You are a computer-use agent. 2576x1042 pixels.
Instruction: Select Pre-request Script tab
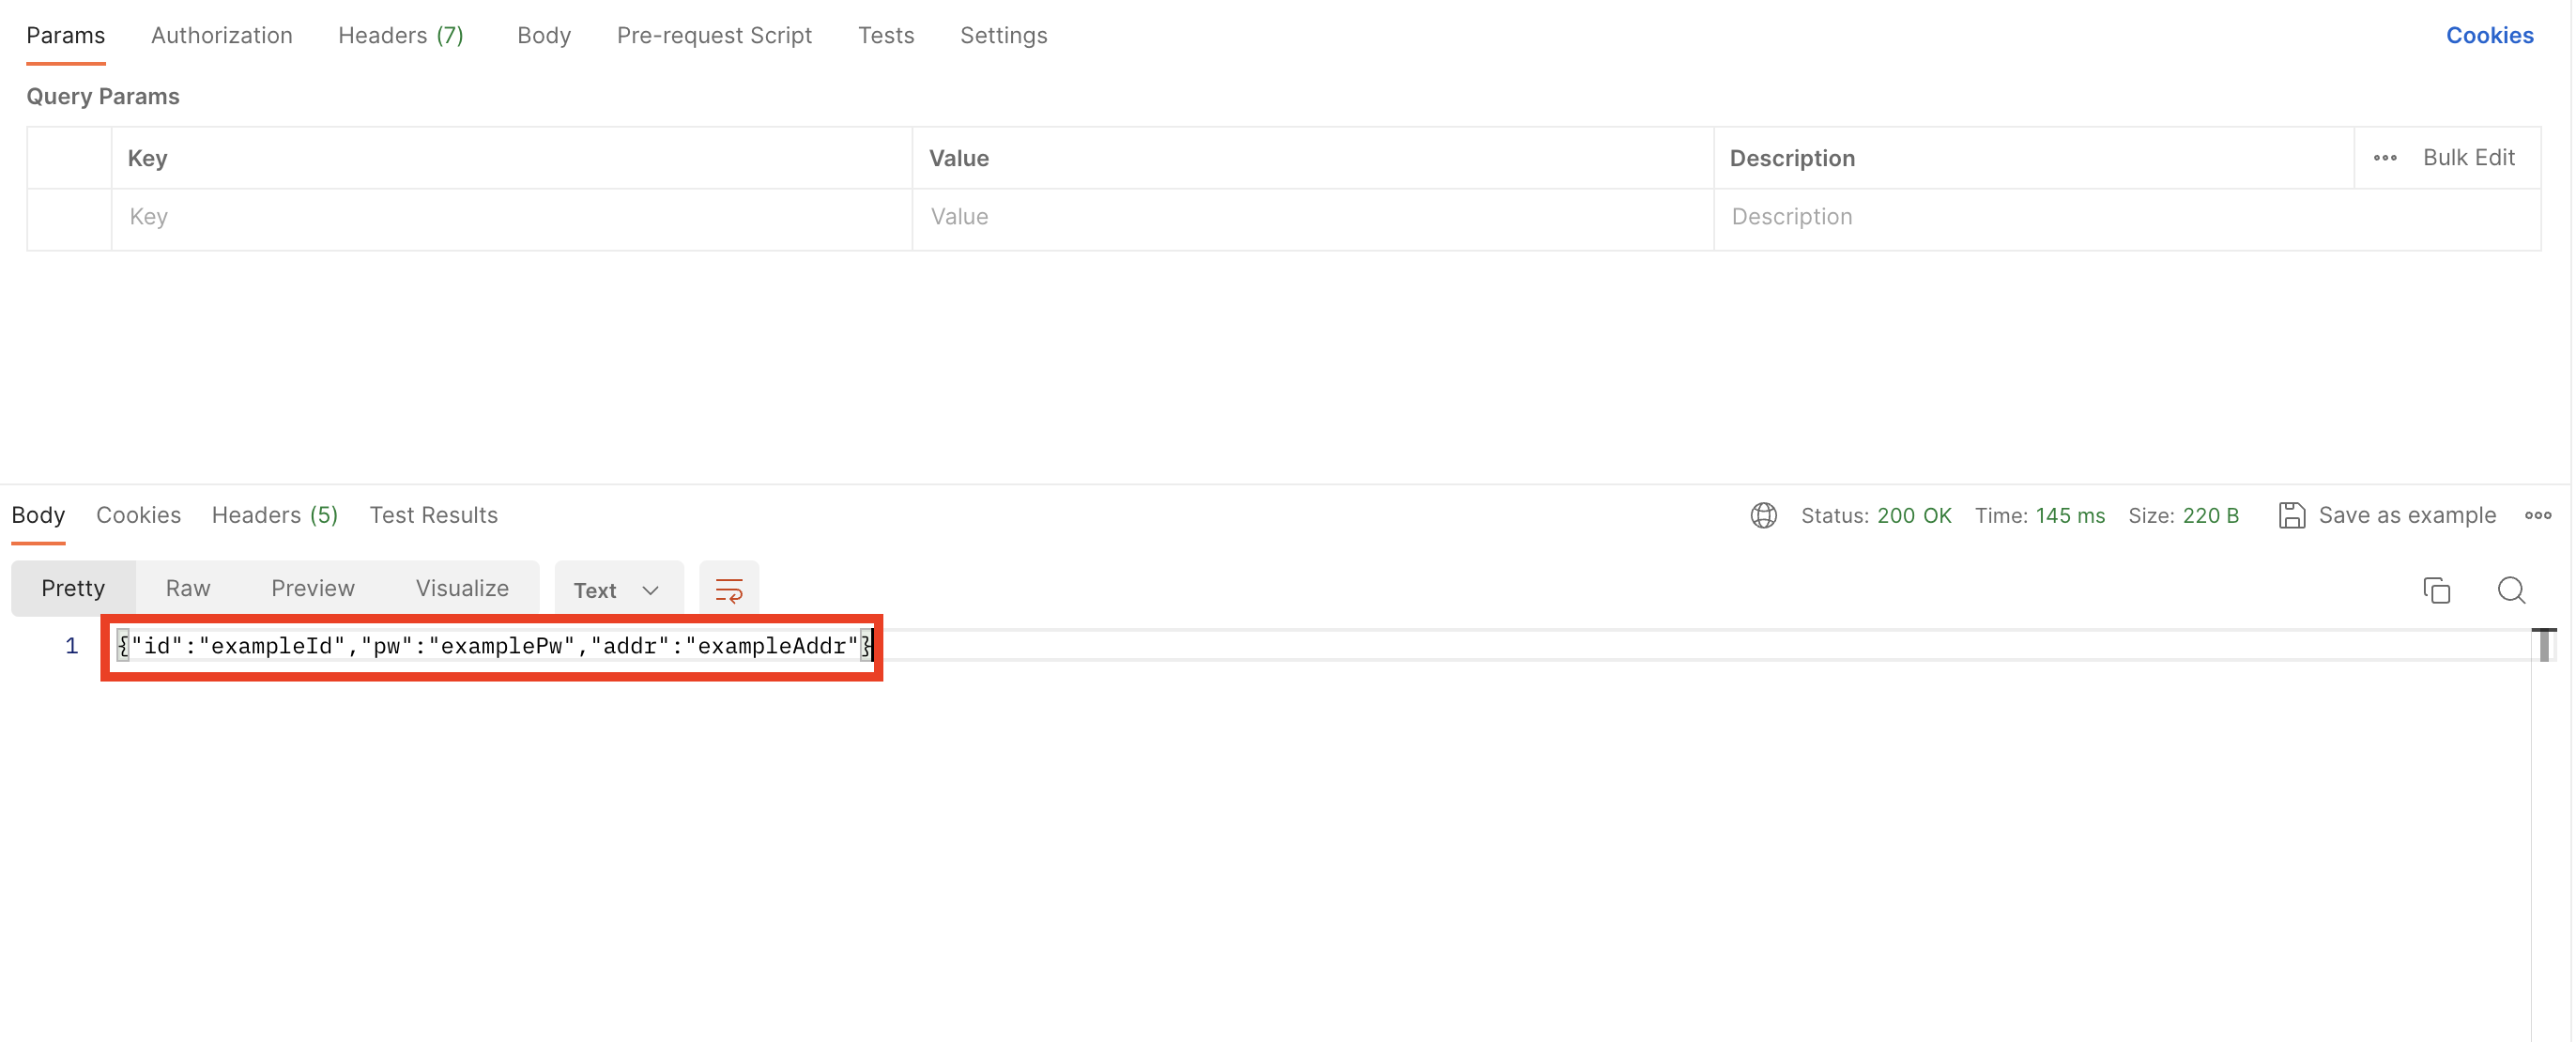pos(713,36)
